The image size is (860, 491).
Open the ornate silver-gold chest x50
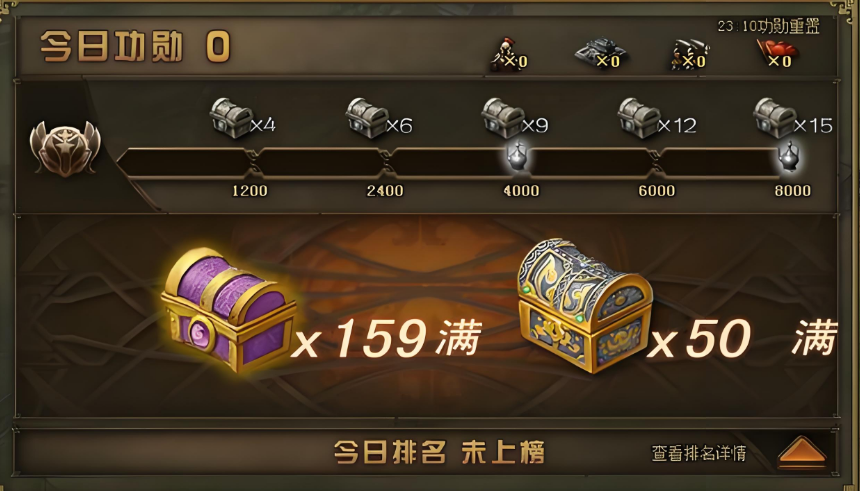click(585, 306)
